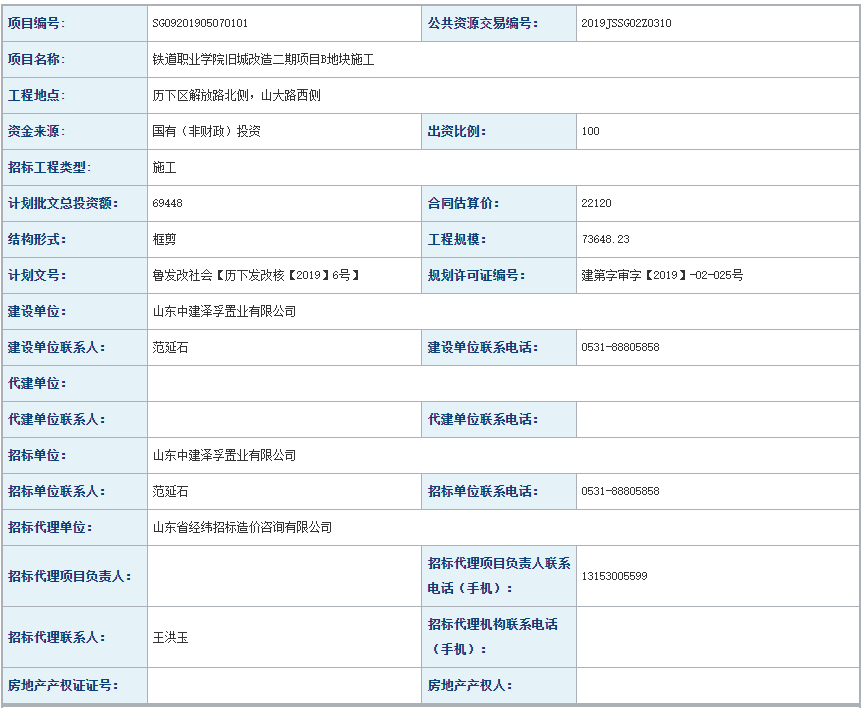Click the planning permit number 建第字审字【2019】-02-025号
This screenshot has height=708, width=866.
click(662, 275)
